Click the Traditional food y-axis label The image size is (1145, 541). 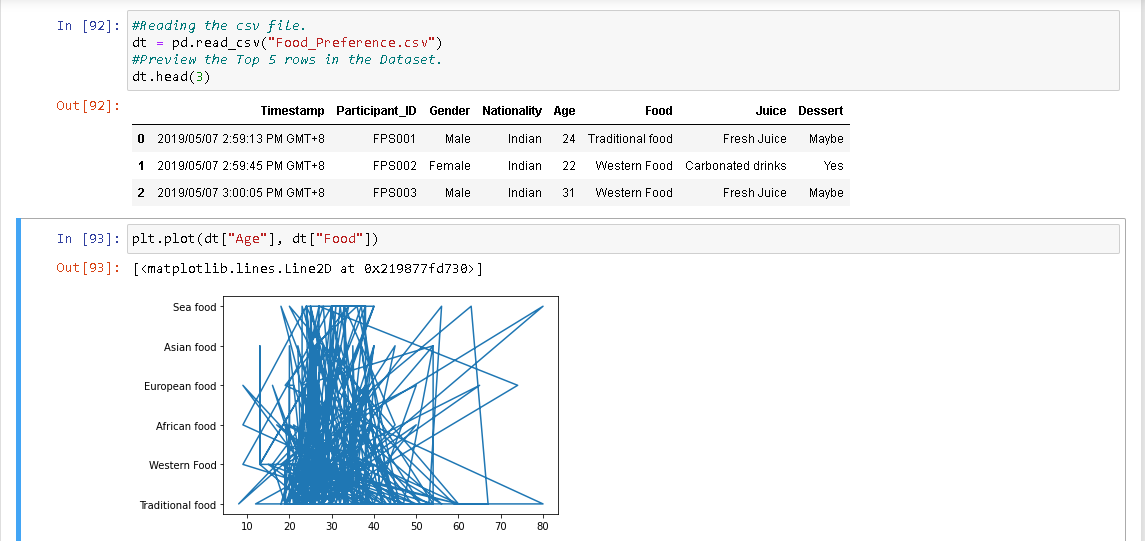tap(178, 504)
